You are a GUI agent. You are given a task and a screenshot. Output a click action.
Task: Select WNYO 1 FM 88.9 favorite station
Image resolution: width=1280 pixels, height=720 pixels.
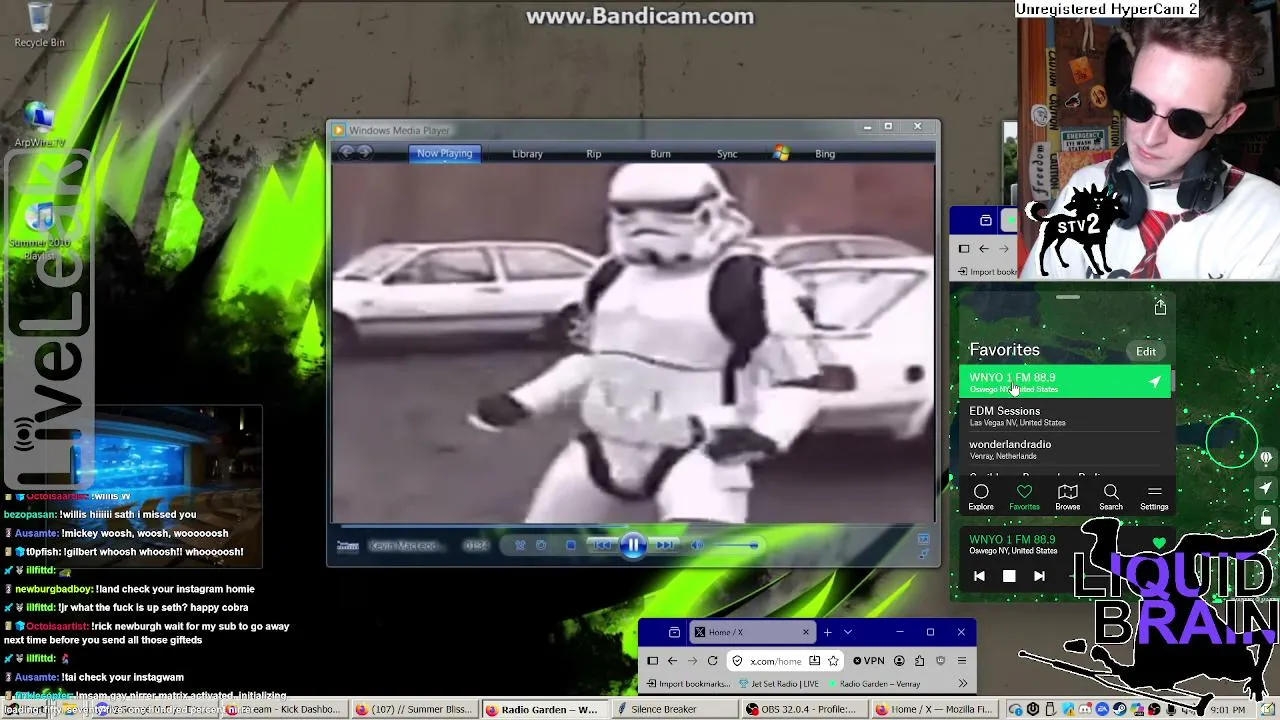[x=1064, y=382]
